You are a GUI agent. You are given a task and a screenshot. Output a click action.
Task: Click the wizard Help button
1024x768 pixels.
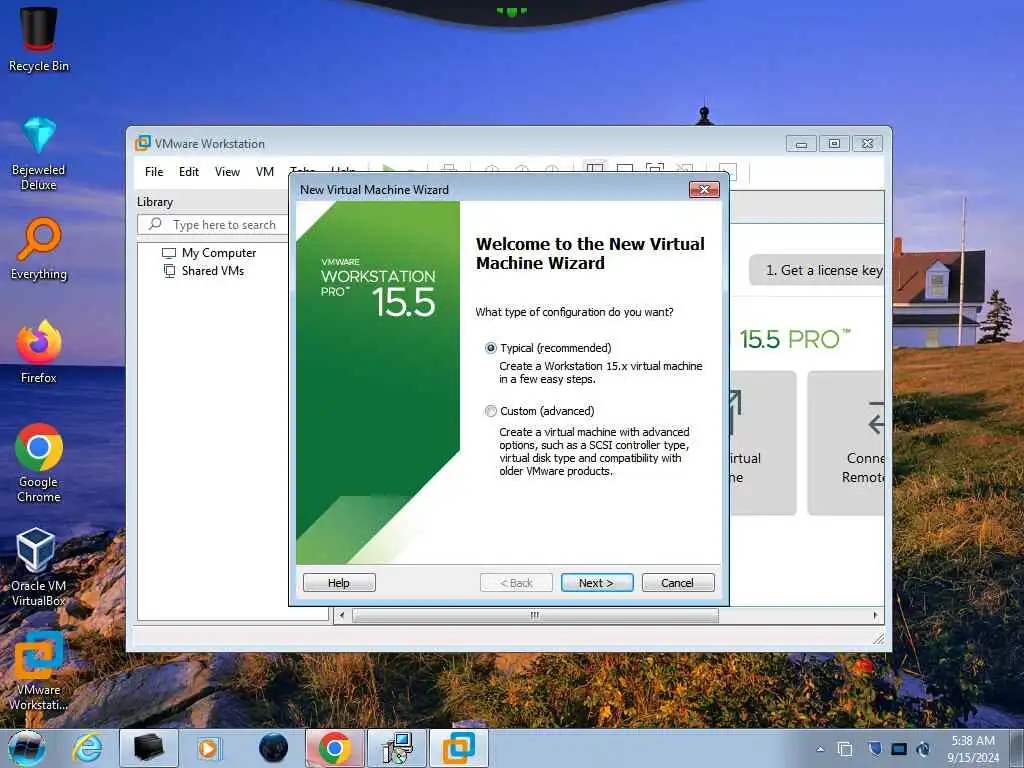[339, 583]
